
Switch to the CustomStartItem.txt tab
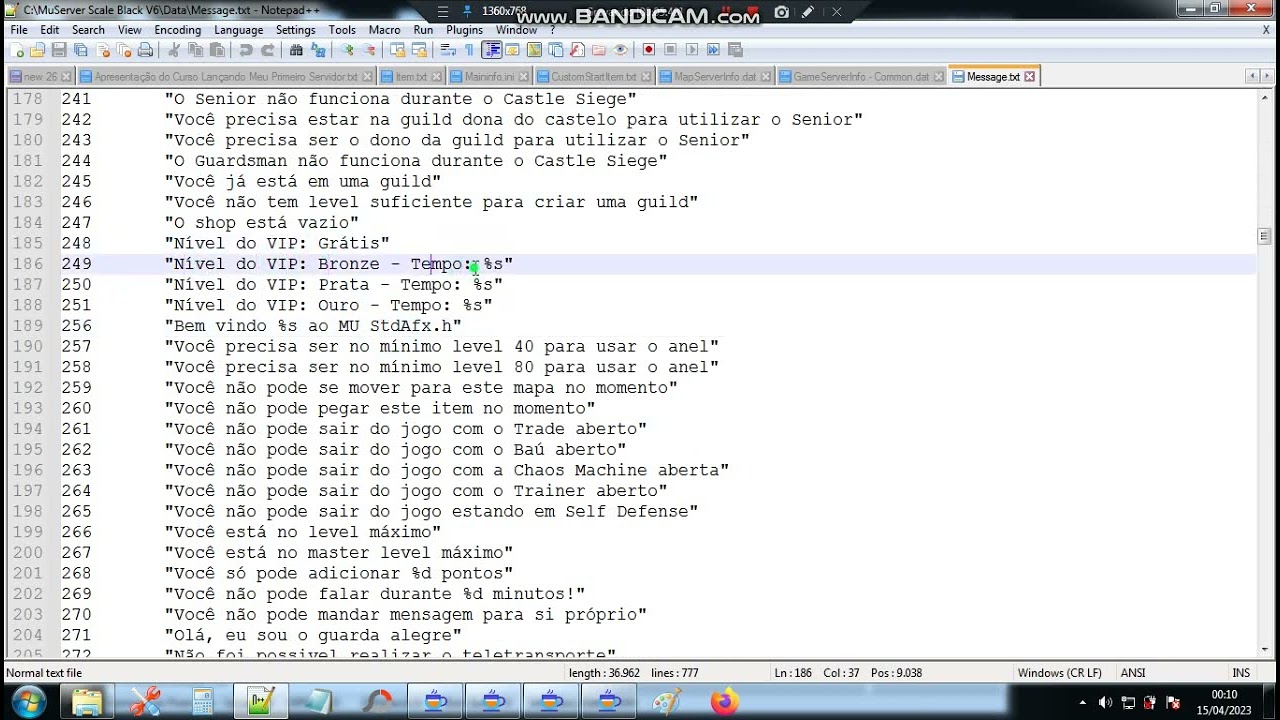[594, 77]
